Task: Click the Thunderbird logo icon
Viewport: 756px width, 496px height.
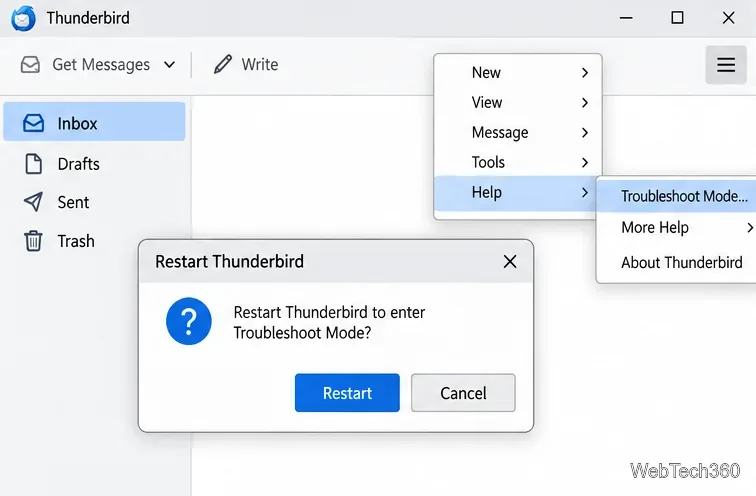Action: point(24,18)
